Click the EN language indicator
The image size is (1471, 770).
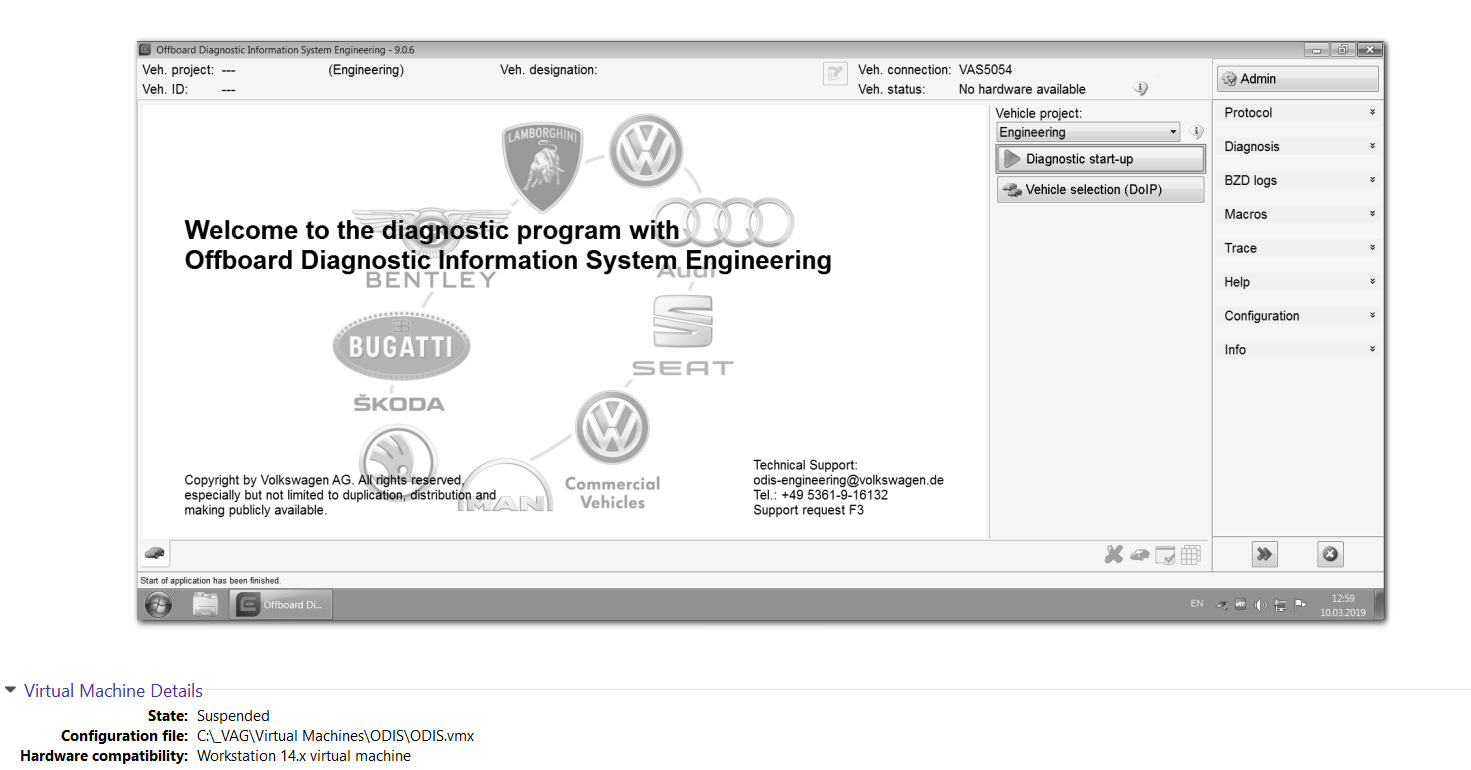[1197, 604]
